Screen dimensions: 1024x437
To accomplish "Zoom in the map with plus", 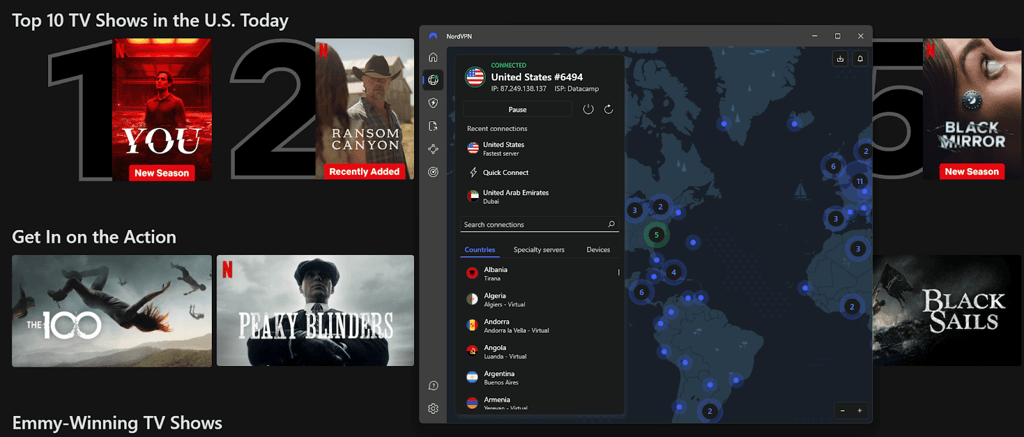I will pyautogui.click(x=859, y=411).
